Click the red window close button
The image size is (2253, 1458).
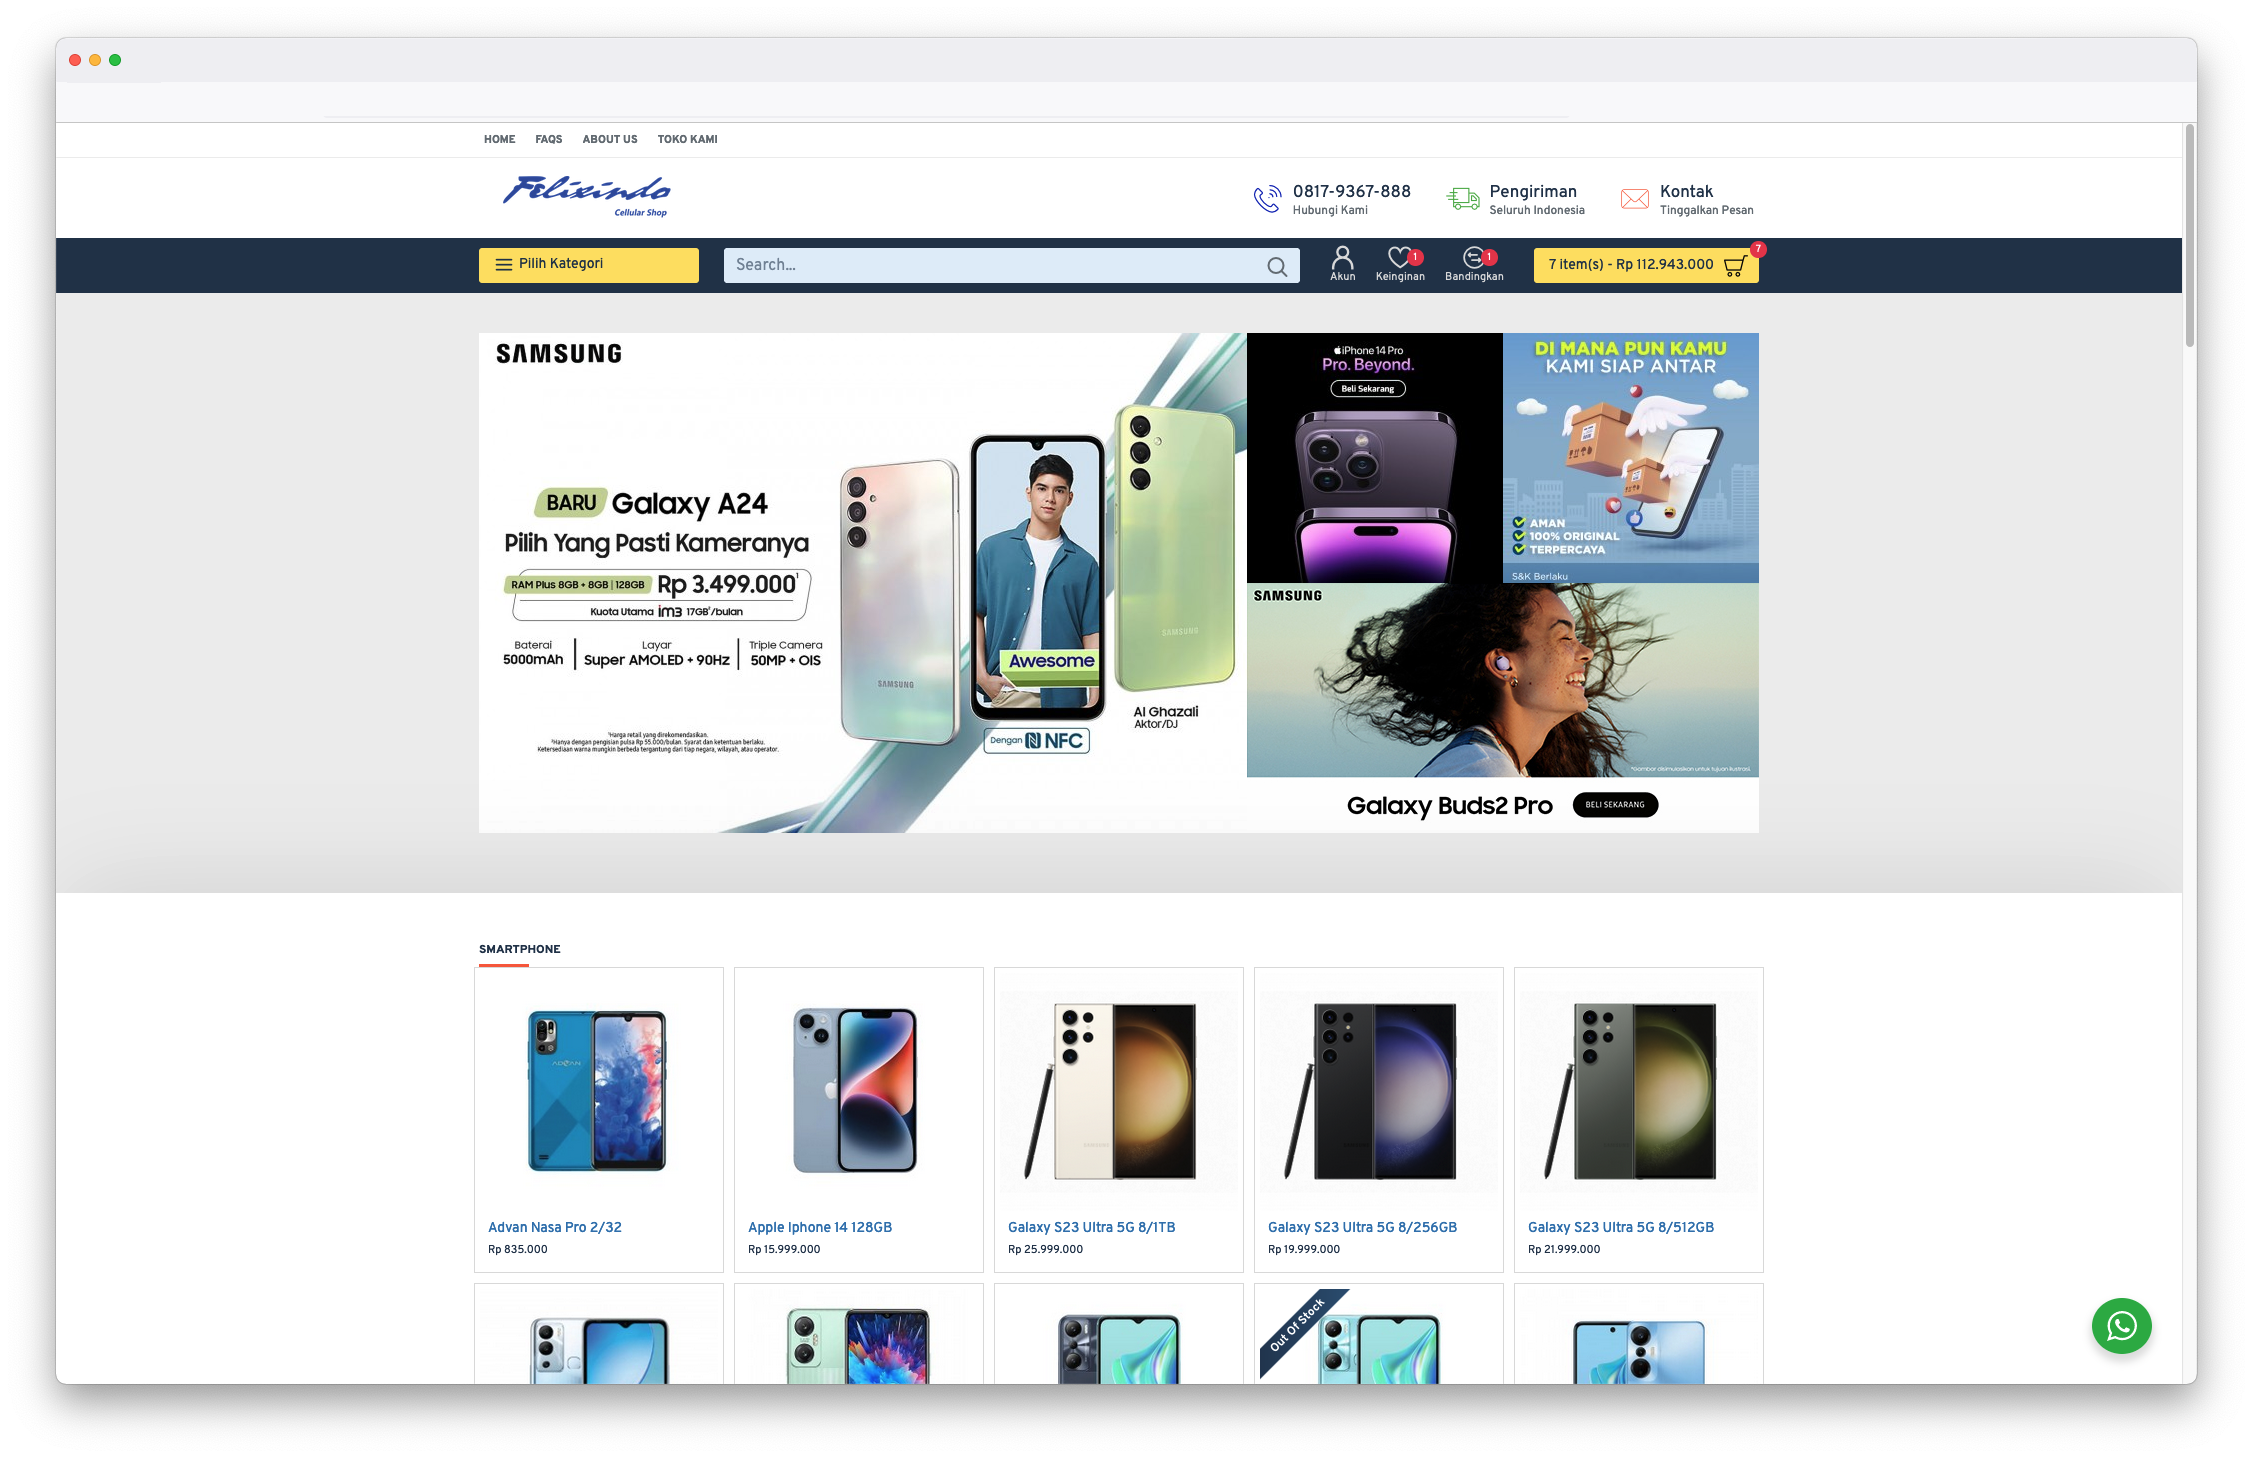pyautogui.click(x=75, y=60)
